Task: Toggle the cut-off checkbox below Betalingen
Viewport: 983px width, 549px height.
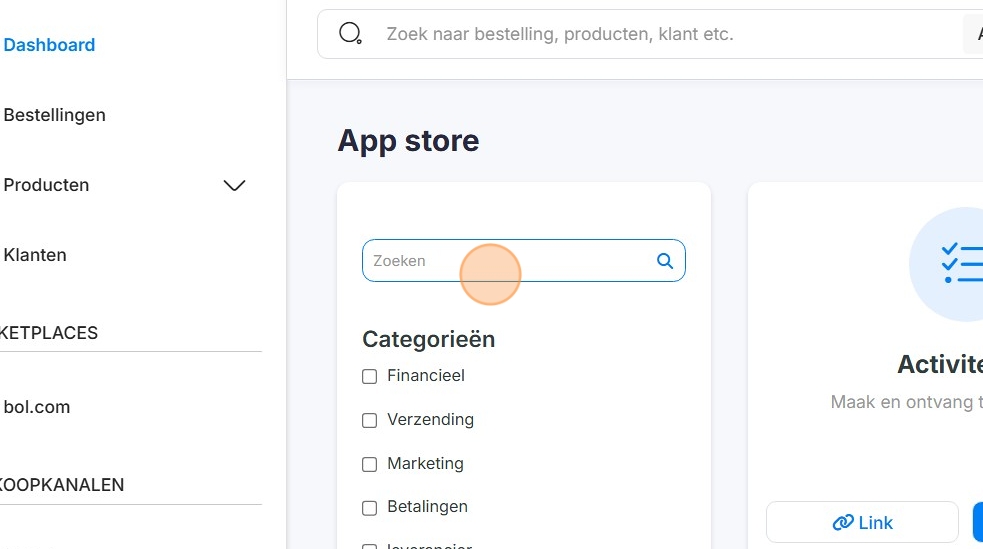Action: [369, 546]
